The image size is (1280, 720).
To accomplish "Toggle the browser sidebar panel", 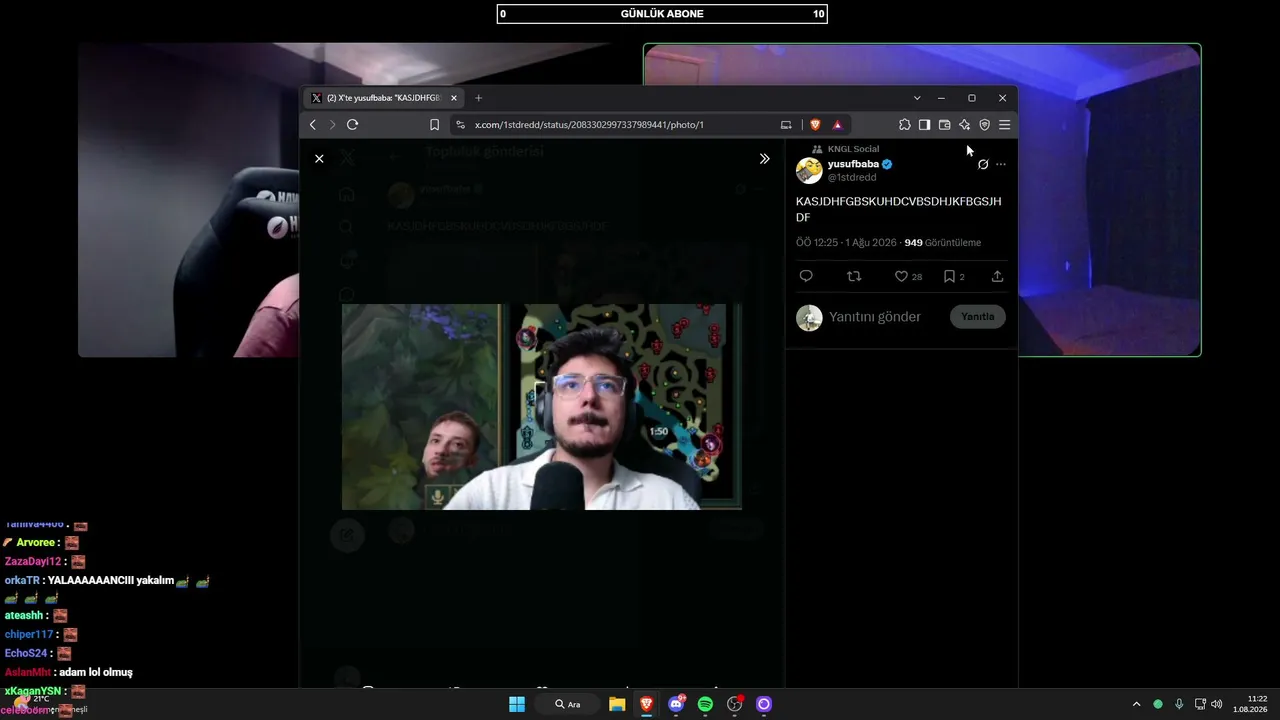I will pos(924,125).
